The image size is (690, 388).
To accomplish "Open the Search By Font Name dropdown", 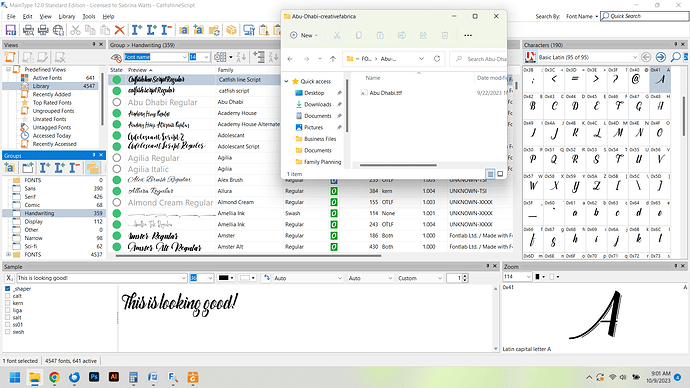I will (582, 16).
